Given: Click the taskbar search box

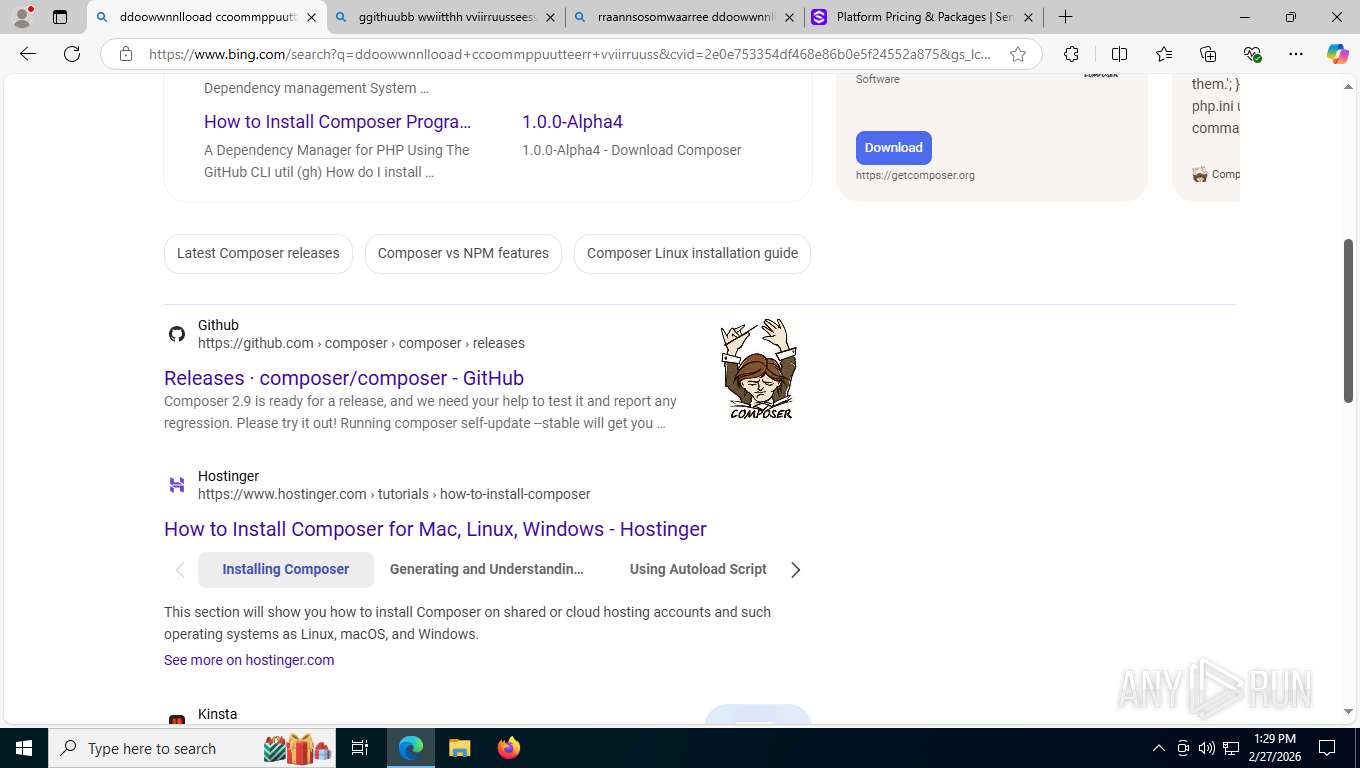Looking at the screenshot, I should (194, 748).
